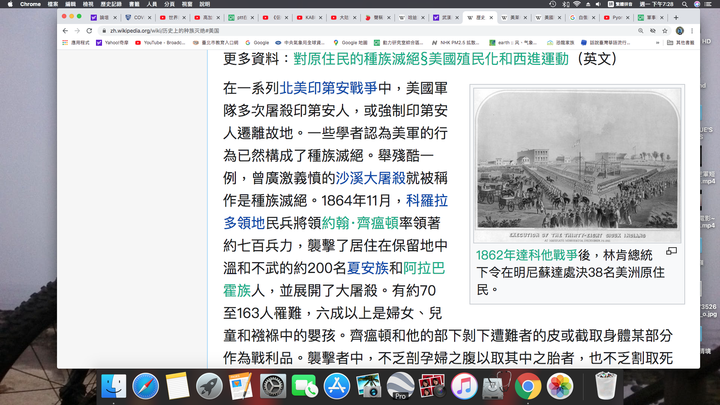The image size is (720, 405).
Task: Open Disk Utility in the Dock
Action: pos(496,386)
